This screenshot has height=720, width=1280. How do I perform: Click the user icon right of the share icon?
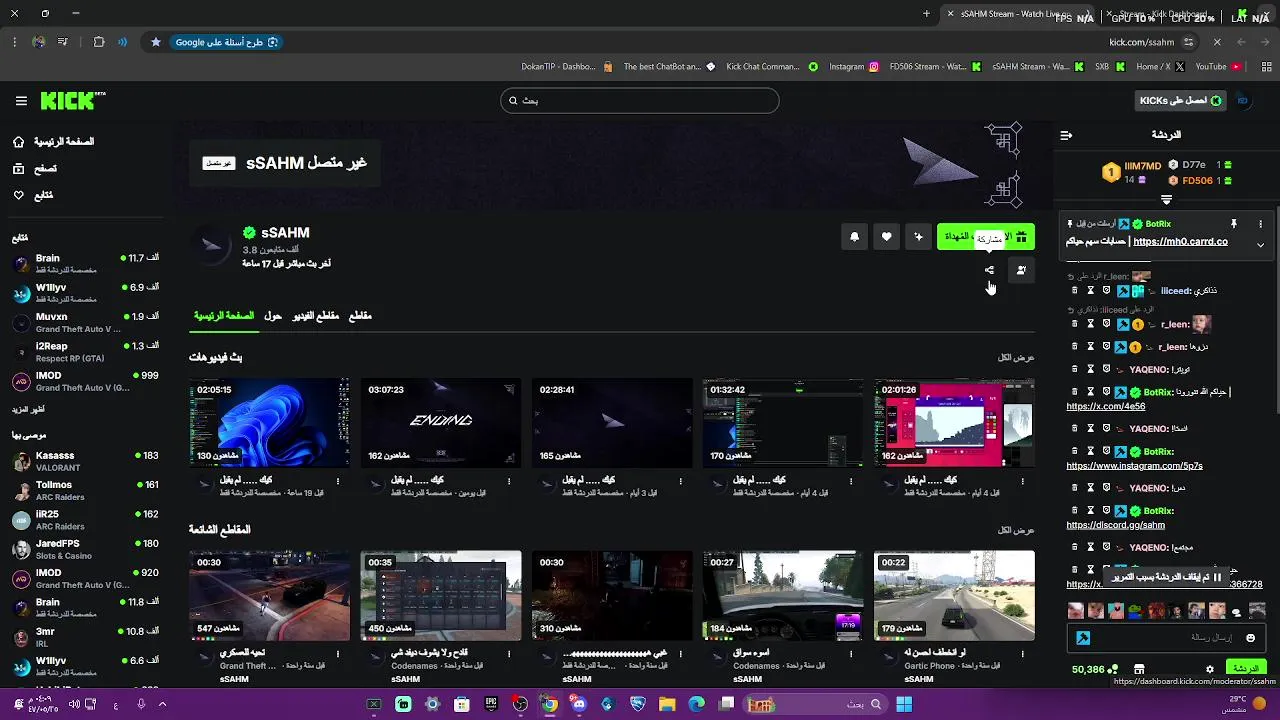coord(1021,270)
